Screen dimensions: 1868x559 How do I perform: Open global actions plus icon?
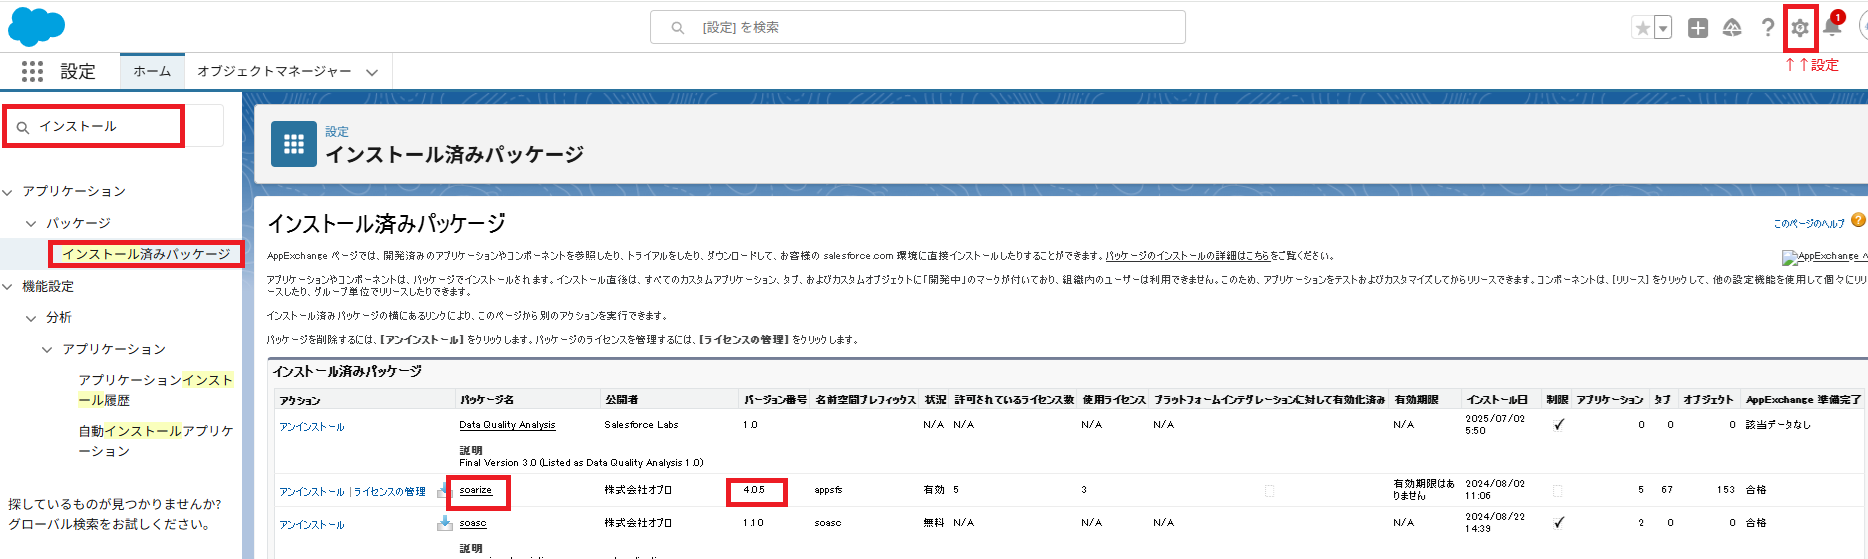click(1698, 28)
